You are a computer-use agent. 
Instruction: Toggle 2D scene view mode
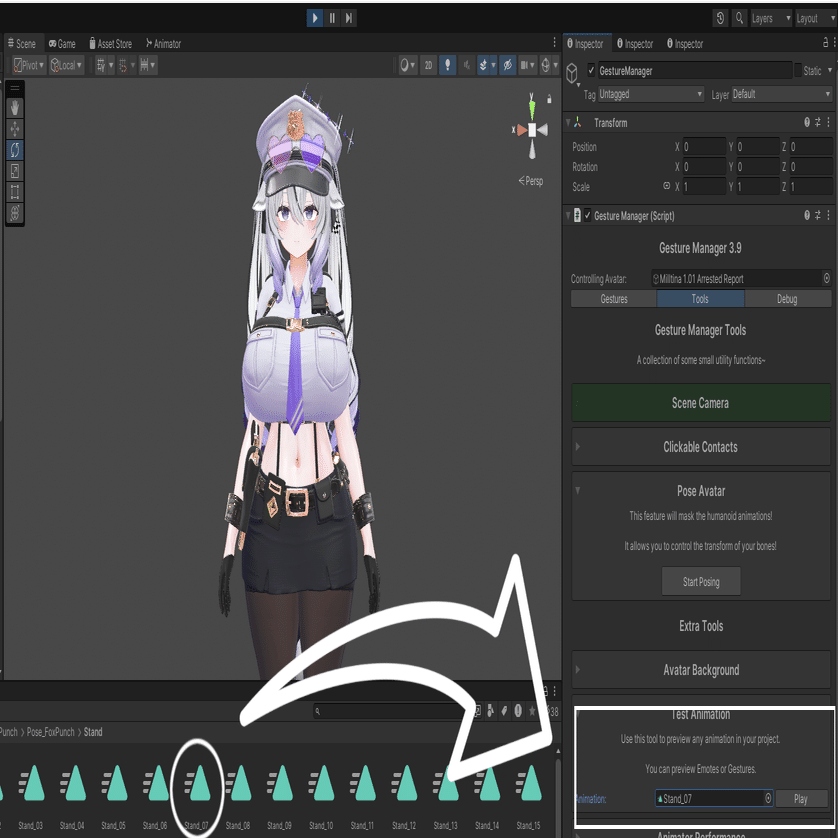pos(428,65)
